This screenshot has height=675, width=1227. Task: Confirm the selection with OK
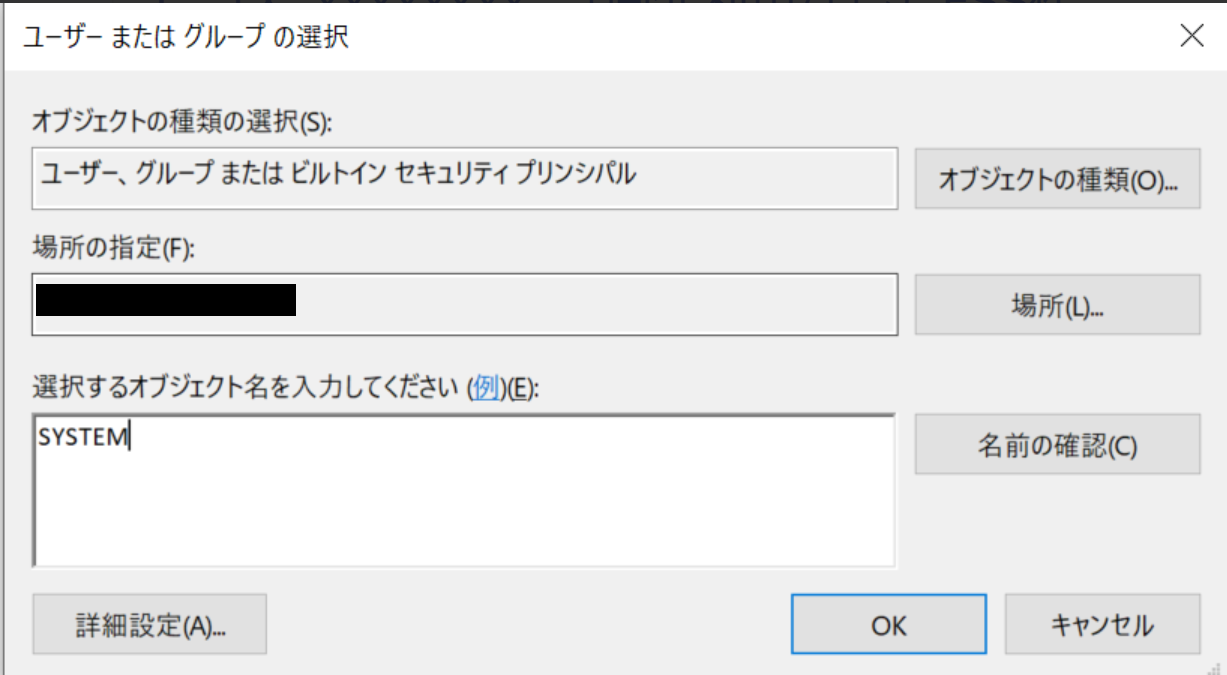888,625
